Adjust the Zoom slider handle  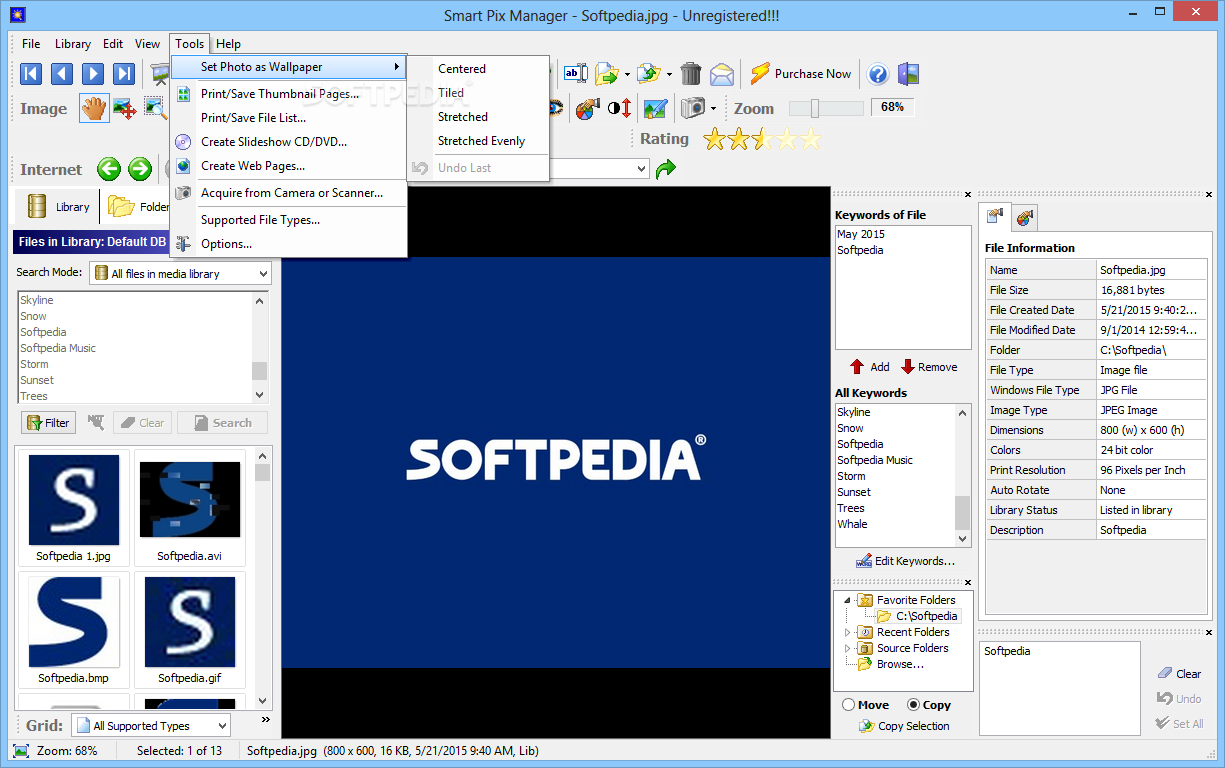(x=815, y=108)
